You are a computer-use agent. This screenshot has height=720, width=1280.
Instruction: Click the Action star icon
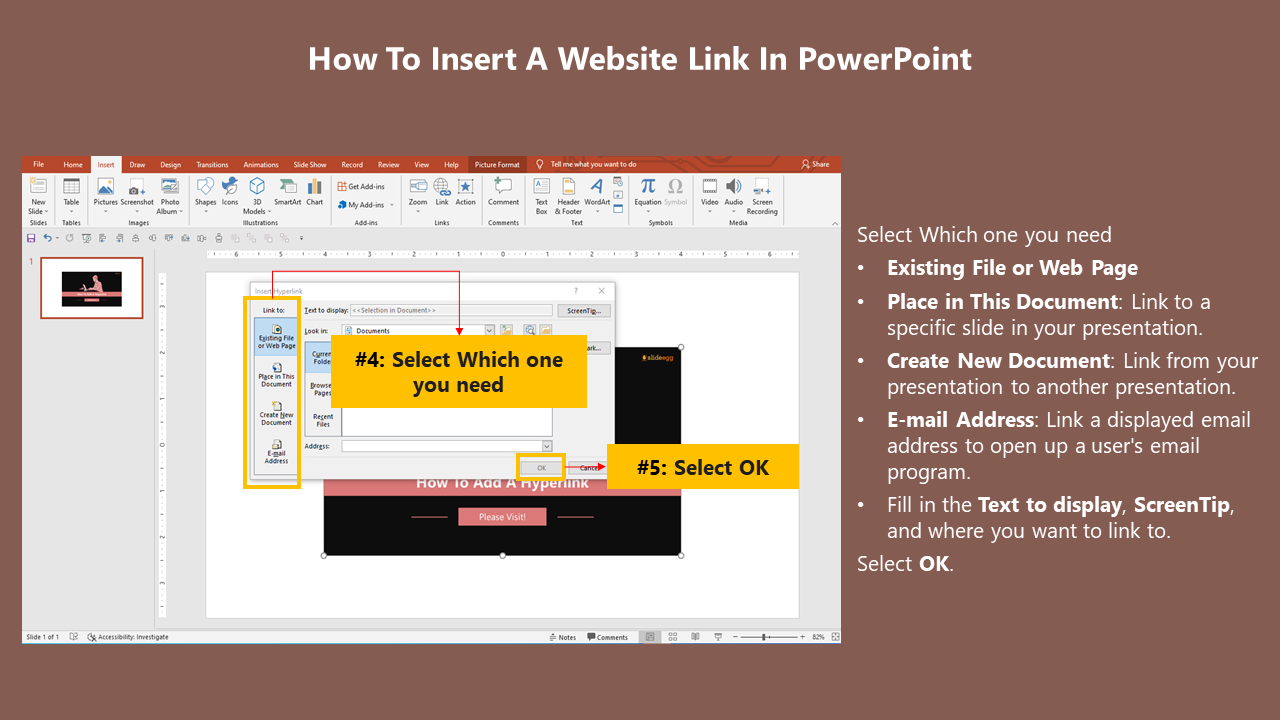[x=466, y=186]
